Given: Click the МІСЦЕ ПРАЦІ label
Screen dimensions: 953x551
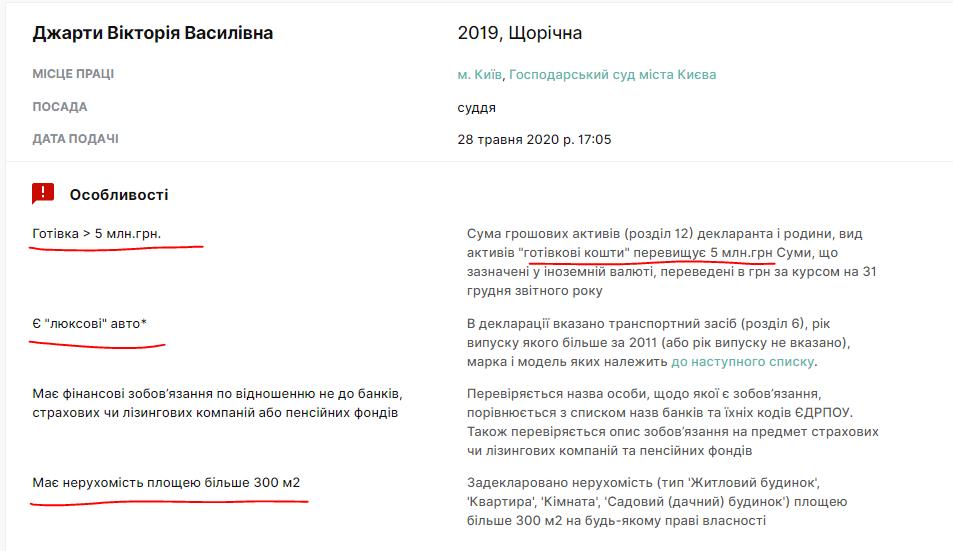Looking at the screenshot, I should tap(73, 74).
